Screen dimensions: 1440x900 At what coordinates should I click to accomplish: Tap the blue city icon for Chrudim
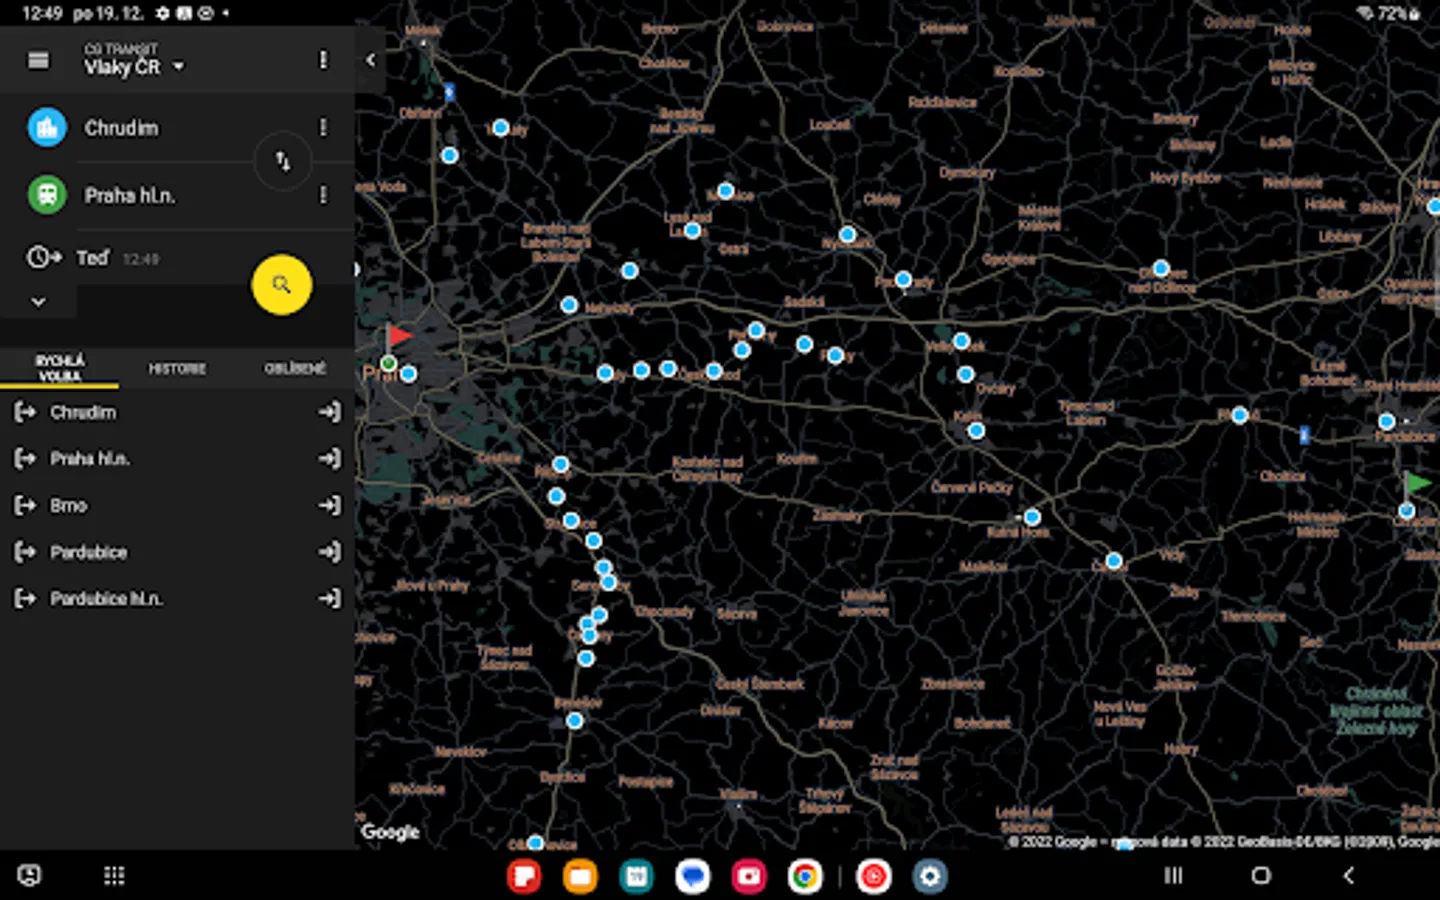46,127
